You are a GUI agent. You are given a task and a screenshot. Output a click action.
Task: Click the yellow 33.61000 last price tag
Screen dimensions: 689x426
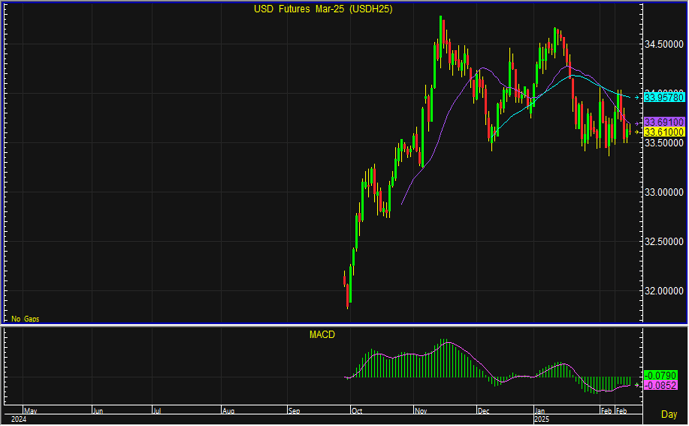663,132
